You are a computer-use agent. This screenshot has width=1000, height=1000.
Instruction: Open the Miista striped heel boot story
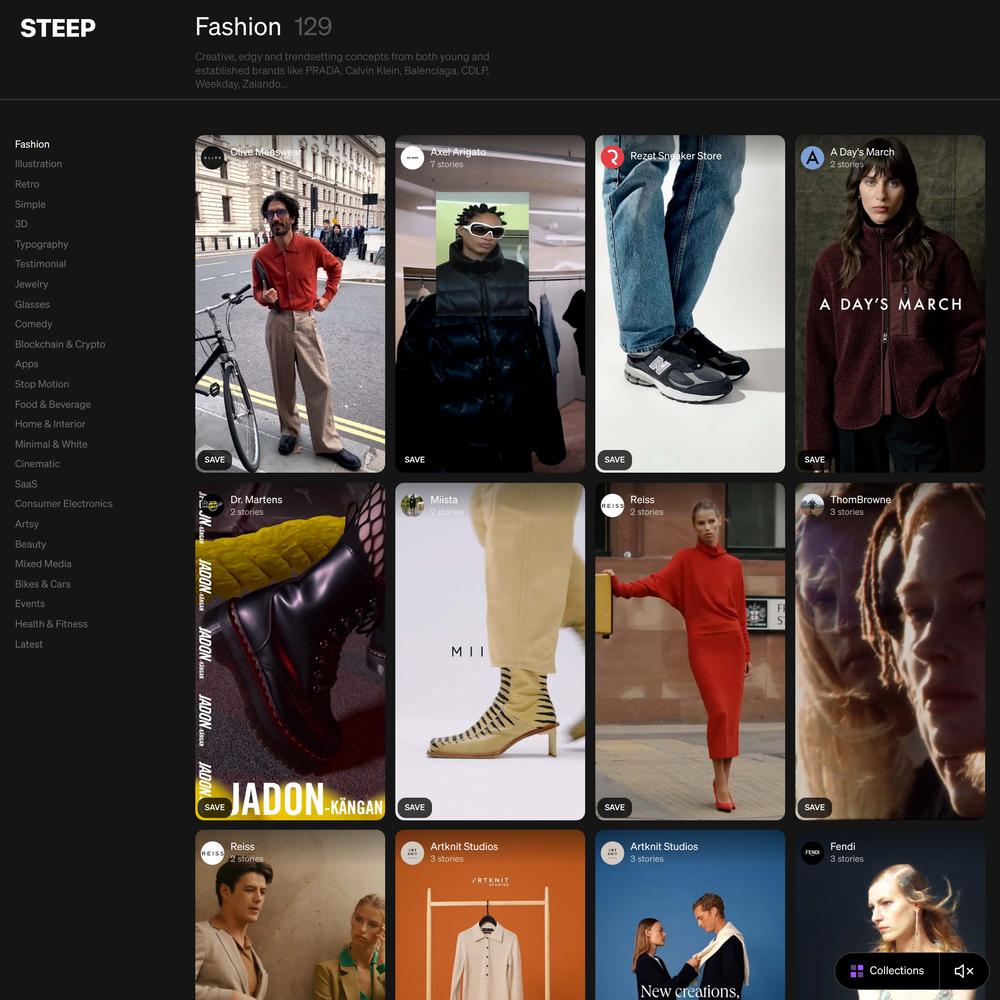490,651
